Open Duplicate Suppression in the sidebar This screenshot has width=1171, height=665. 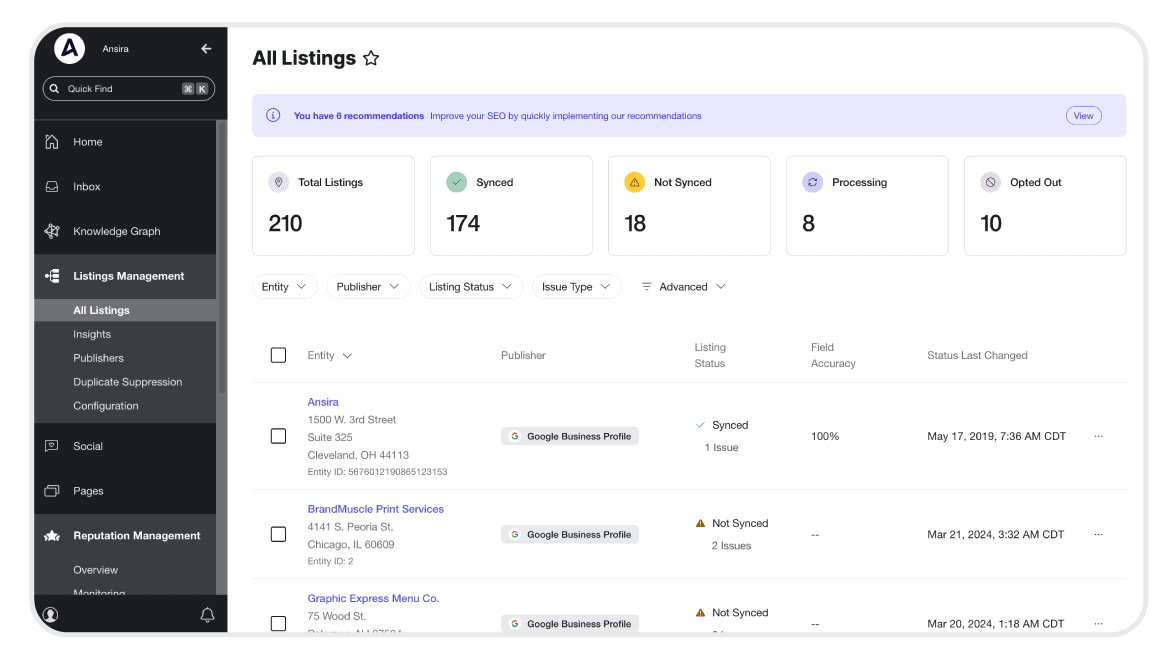128,382
